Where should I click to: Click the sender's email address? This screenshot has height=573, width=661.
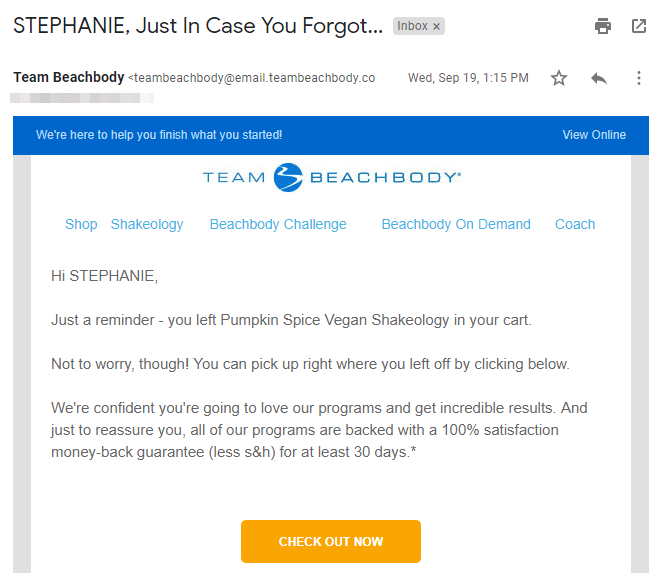coord(254,78)
